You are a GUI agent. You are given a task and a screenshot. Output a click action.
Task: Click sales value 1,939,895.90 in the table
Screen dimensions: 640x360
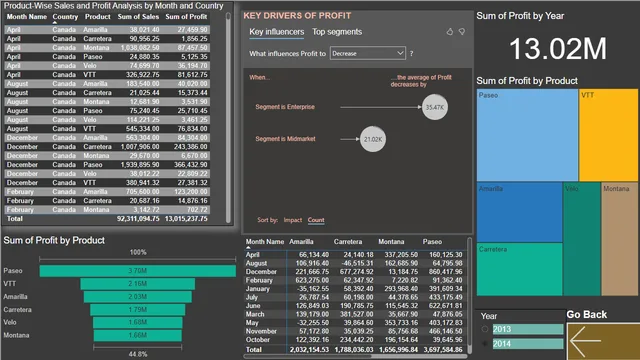click(140, 165)
